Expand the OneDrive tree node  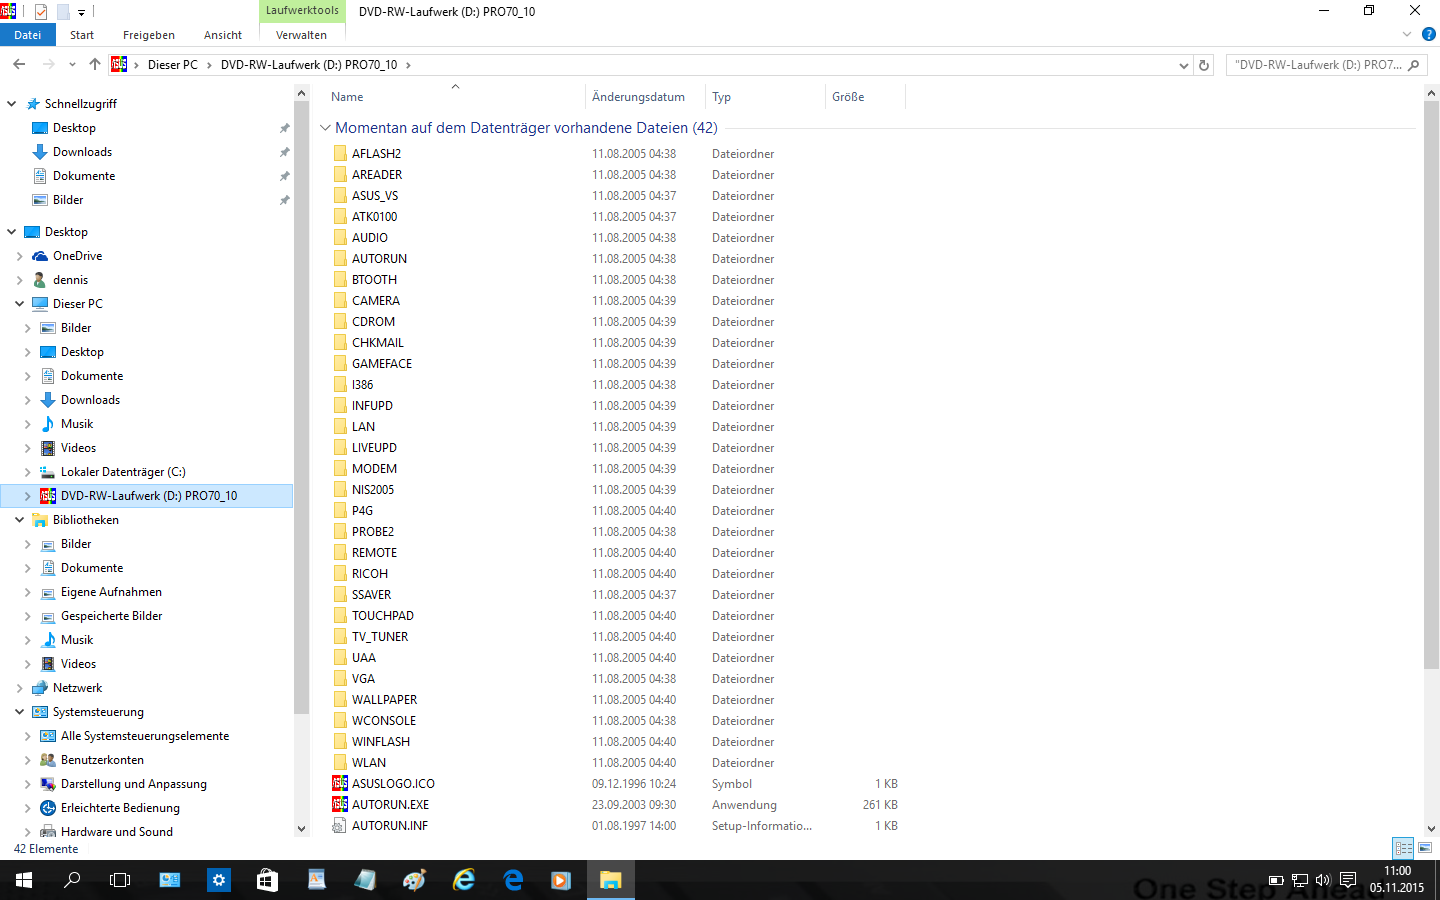tap(19, 256)
